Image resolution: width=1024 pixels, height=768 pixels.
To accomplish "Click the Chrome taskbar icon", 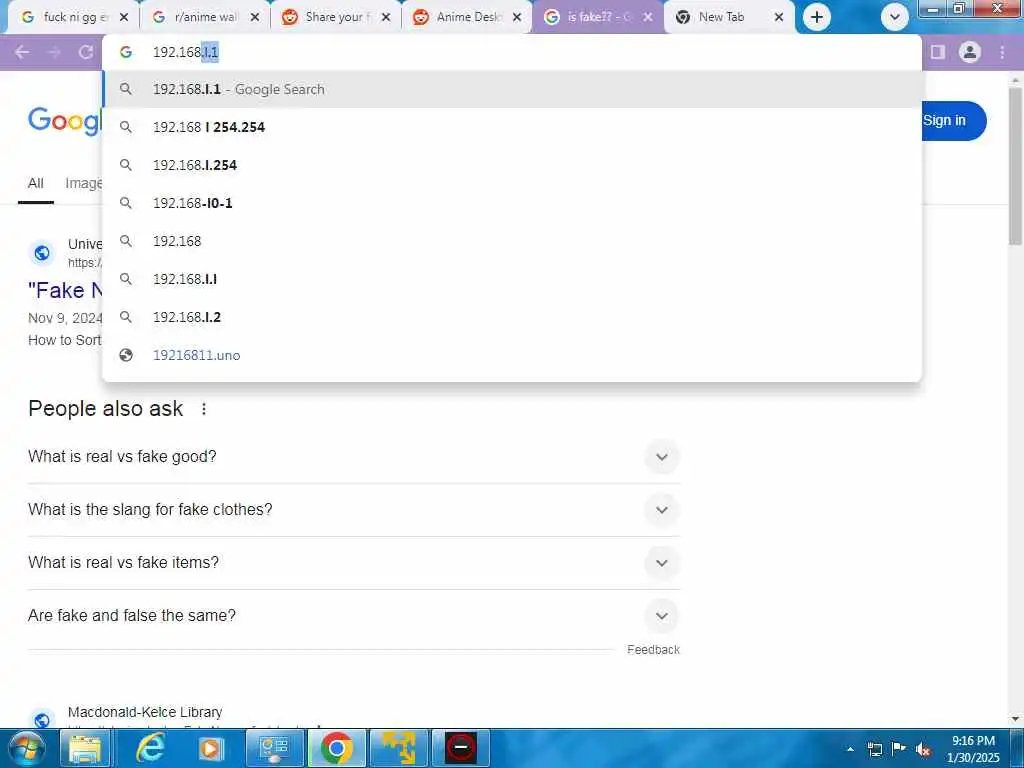I will [x=336, y=748].
